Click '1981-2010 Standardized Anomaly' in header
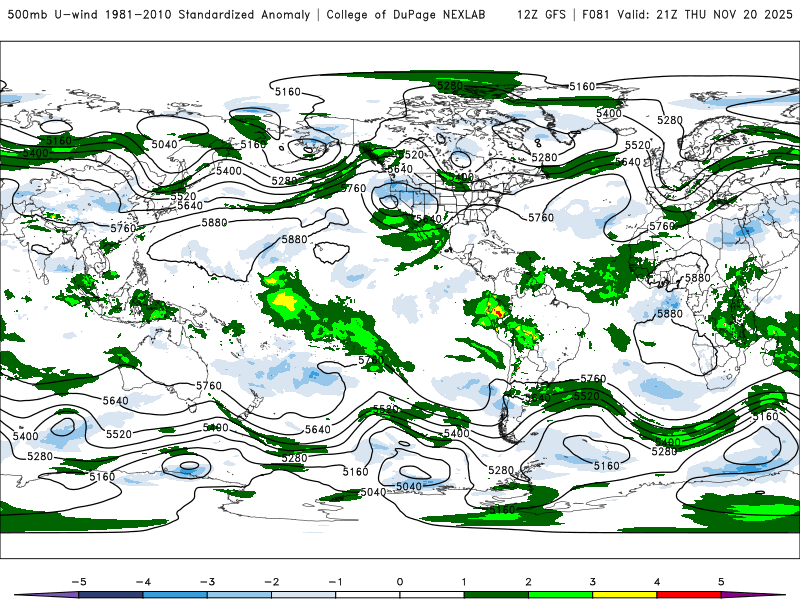The width and height of the screenshot is (800, 600). tap(208, 14)
